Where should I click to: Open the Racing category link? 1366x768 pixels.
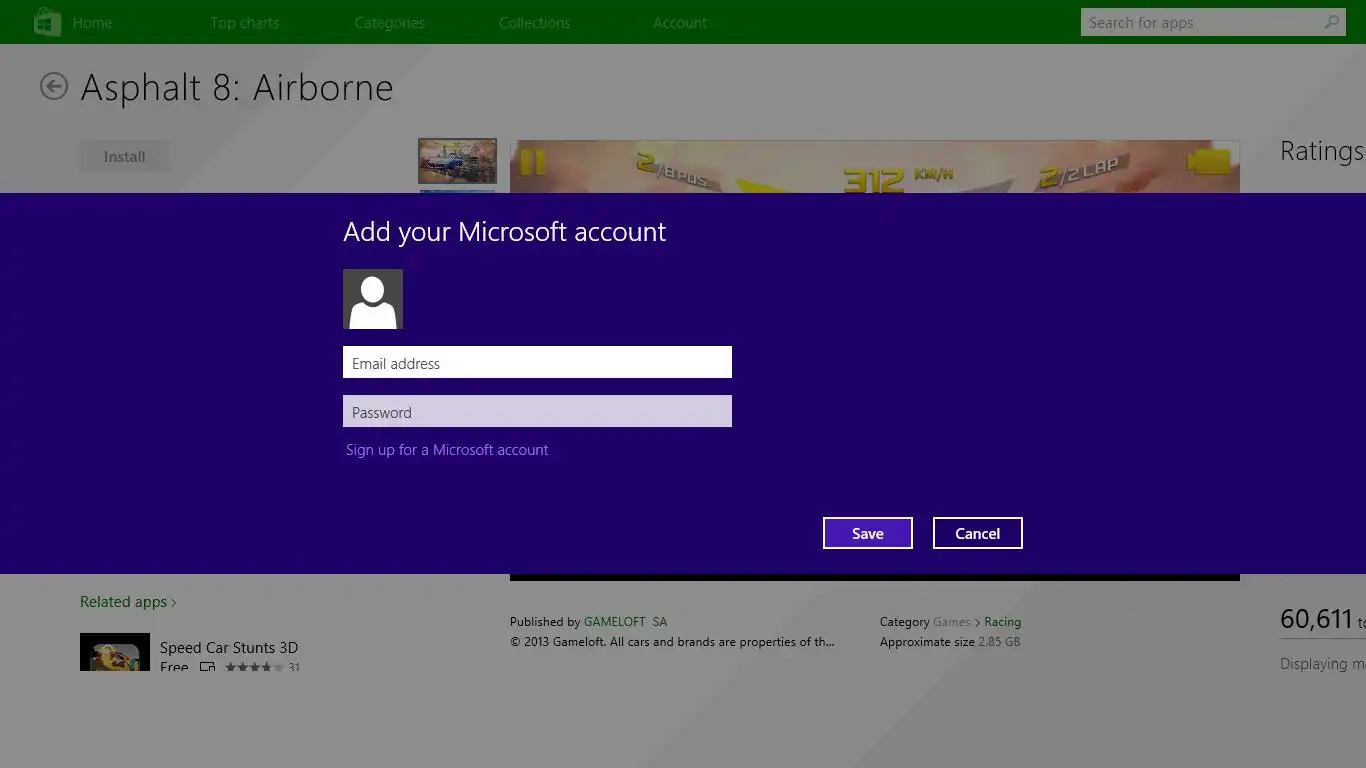tap(1002, 621)
